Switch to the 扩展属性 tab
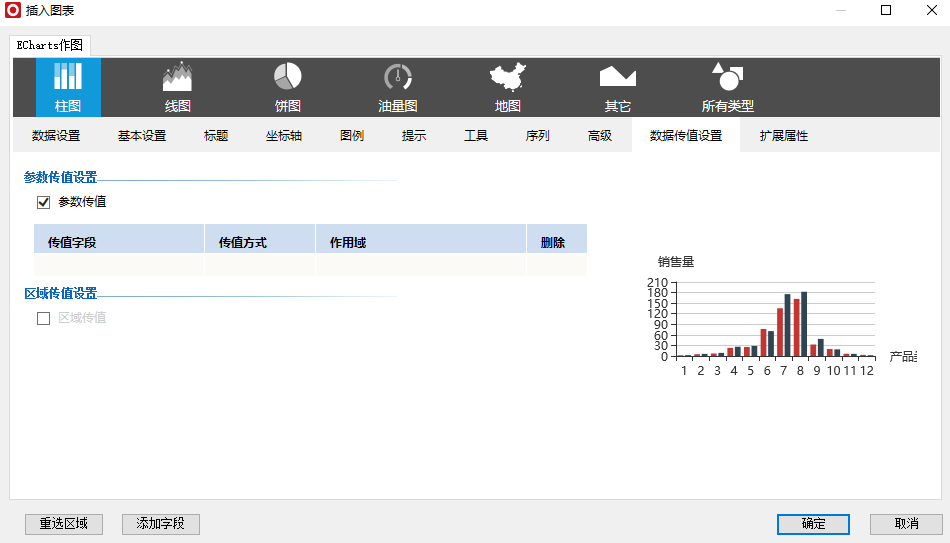 783,135
